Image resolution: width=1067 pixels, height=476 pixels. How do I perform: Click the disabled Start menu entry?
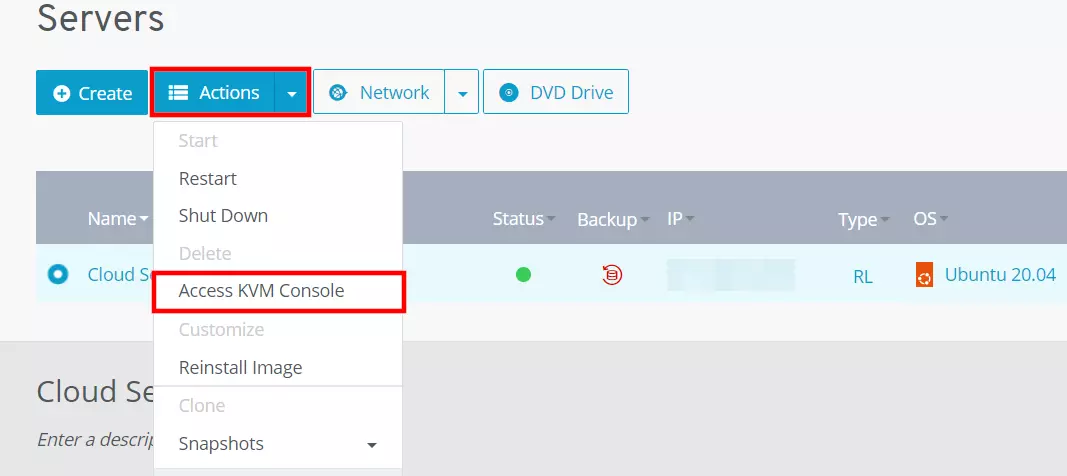point(278,141)
